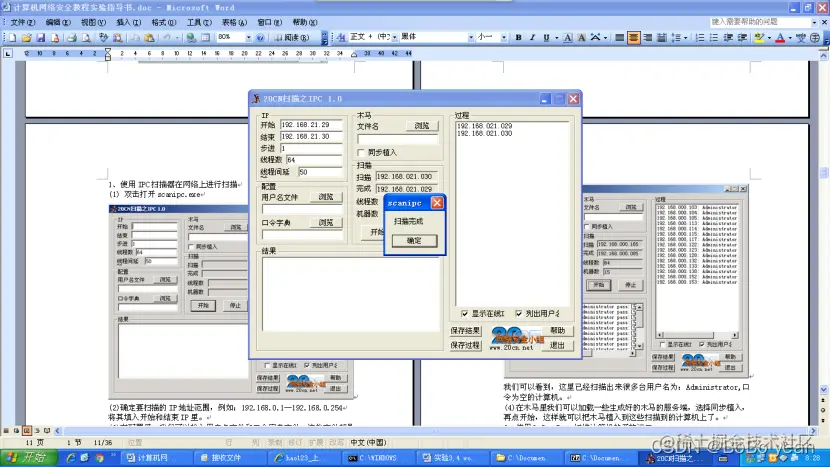Center align the text
The height and width of the screenshot is (467, 830).
point(634,37)
